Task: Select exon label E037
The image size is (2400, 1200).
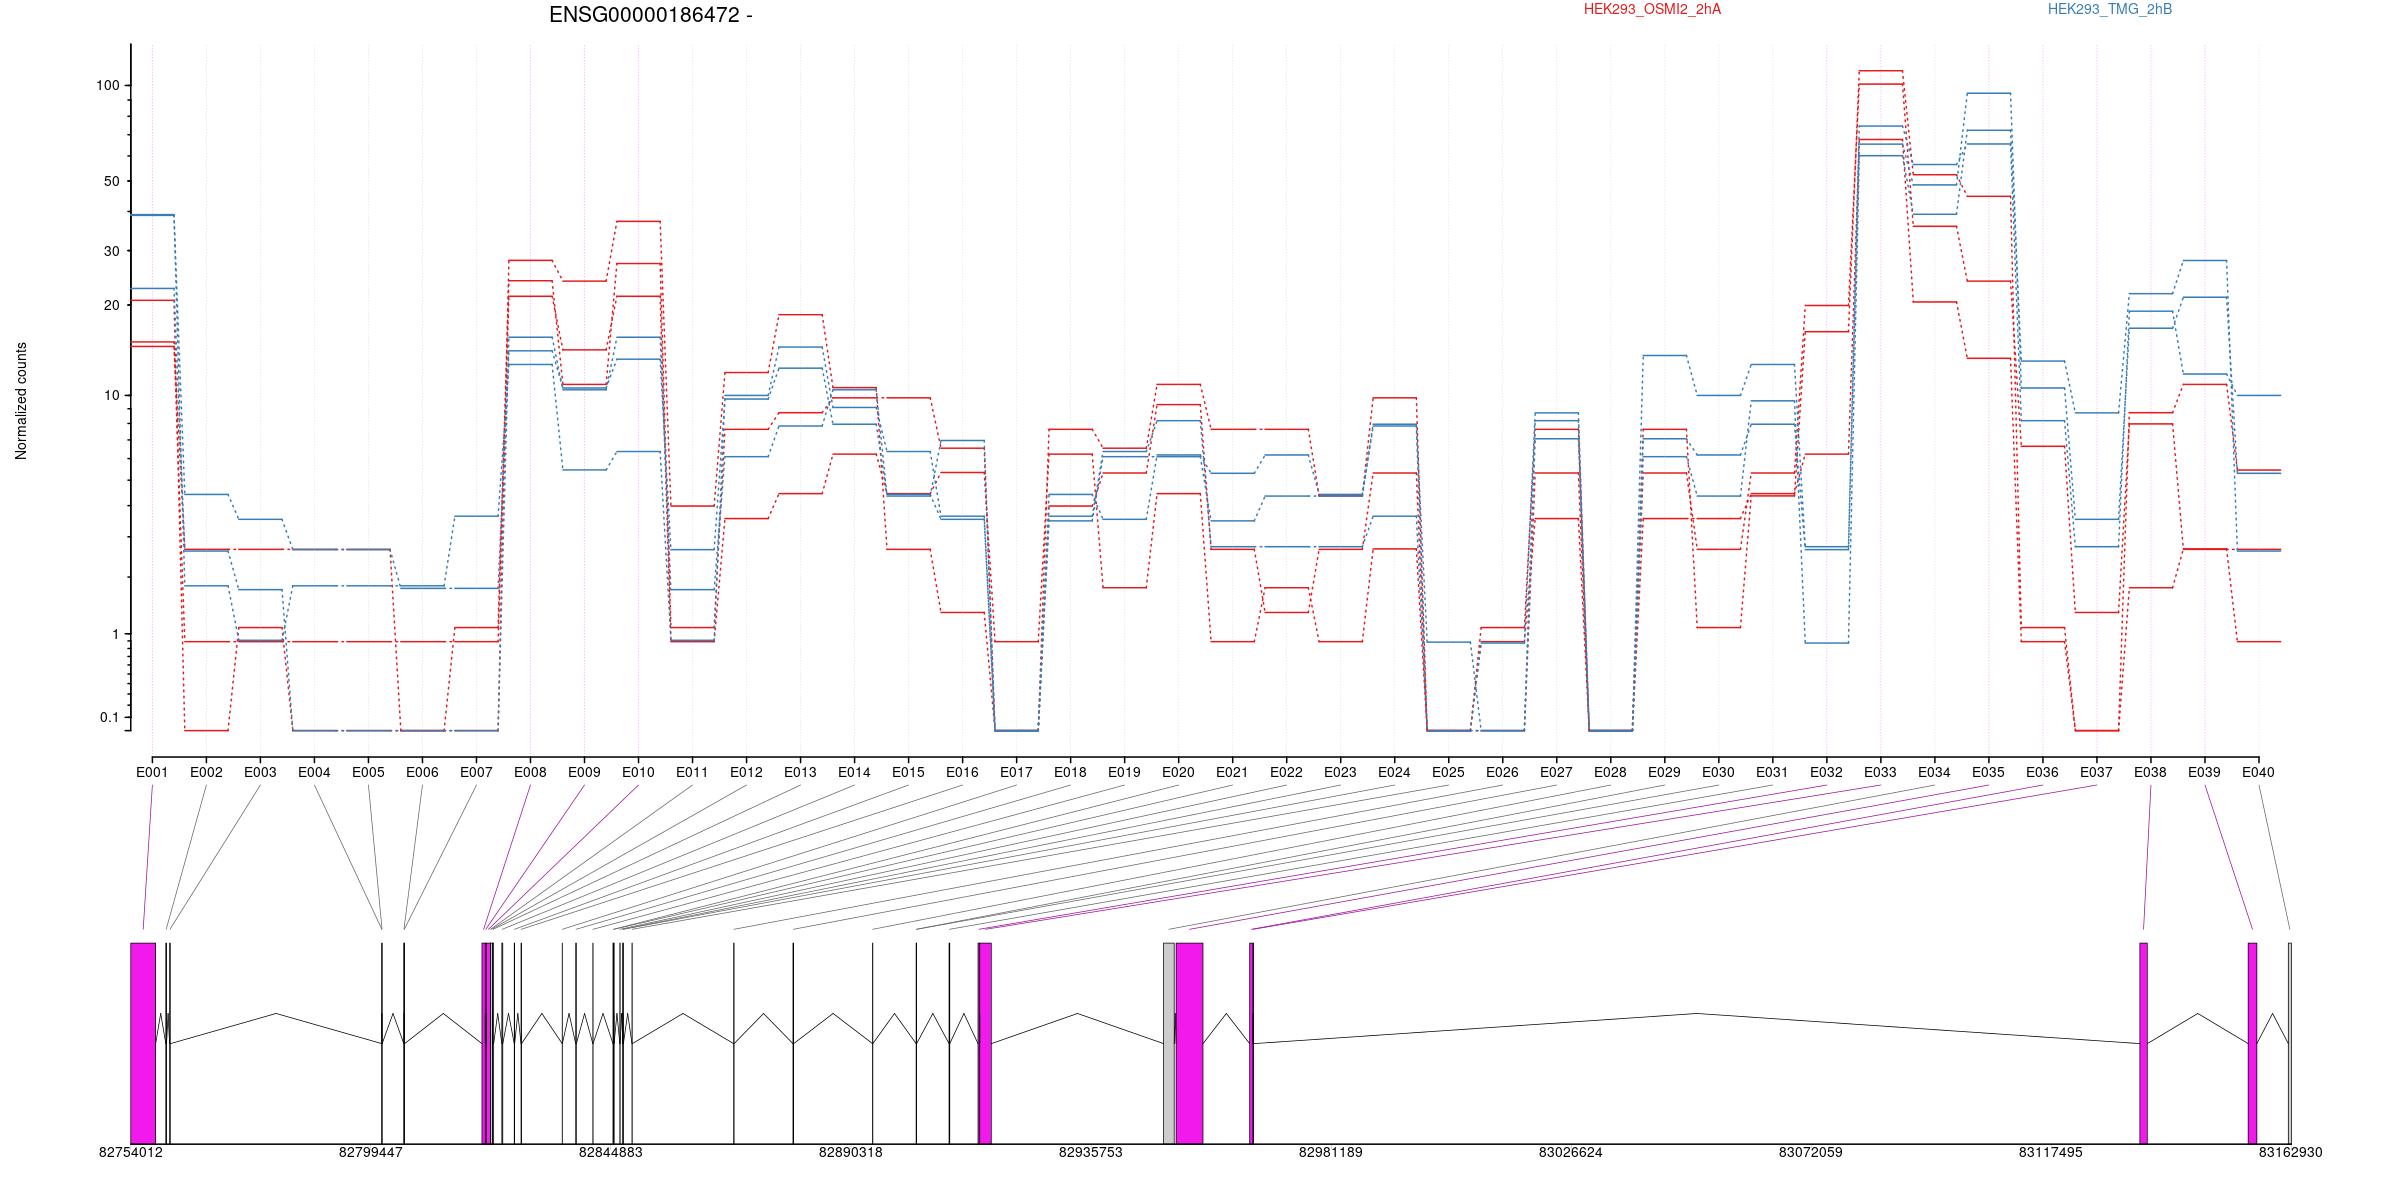Action: tap(2096, 772)
